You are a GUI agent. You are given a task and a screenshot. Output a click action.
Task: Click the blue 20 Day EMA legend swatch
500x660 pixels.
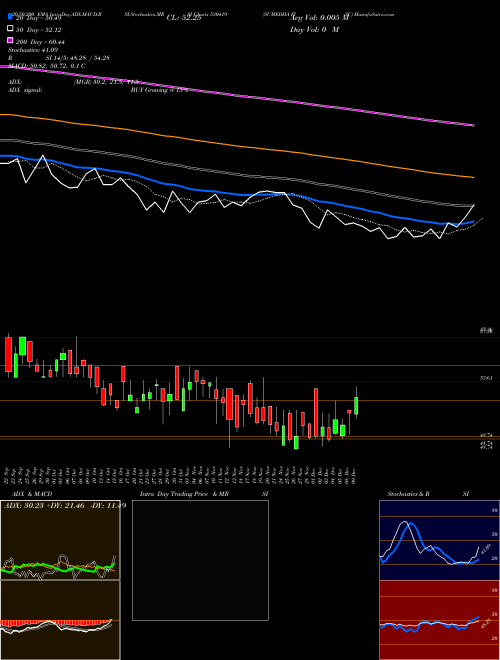pos(11,17)
